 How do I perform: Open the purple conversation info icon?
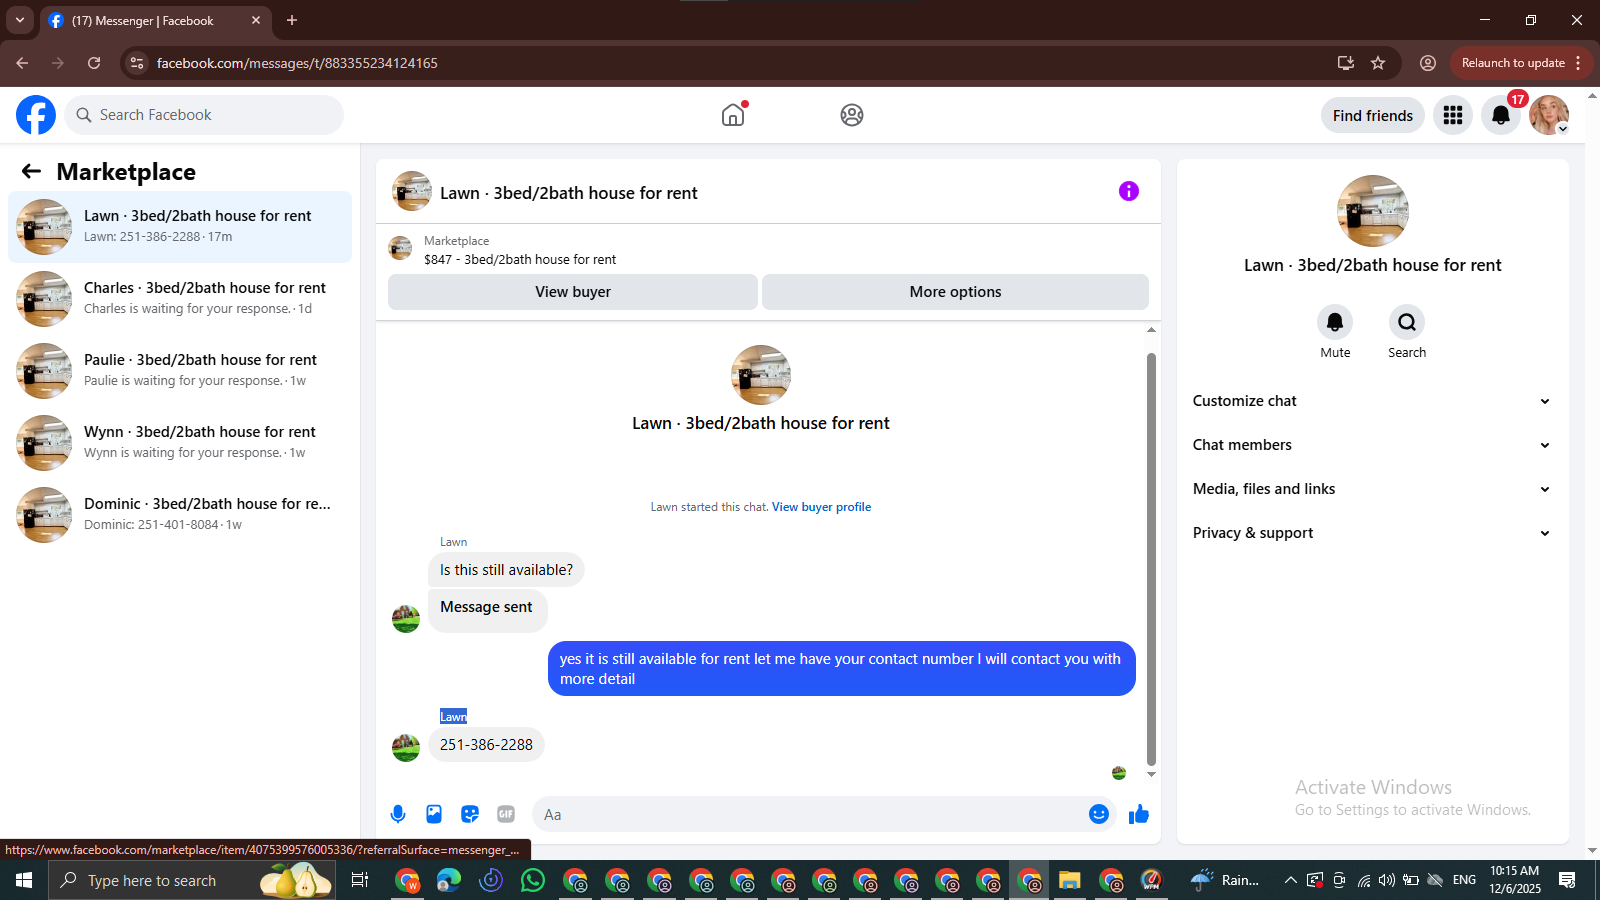click(1129, 191)
